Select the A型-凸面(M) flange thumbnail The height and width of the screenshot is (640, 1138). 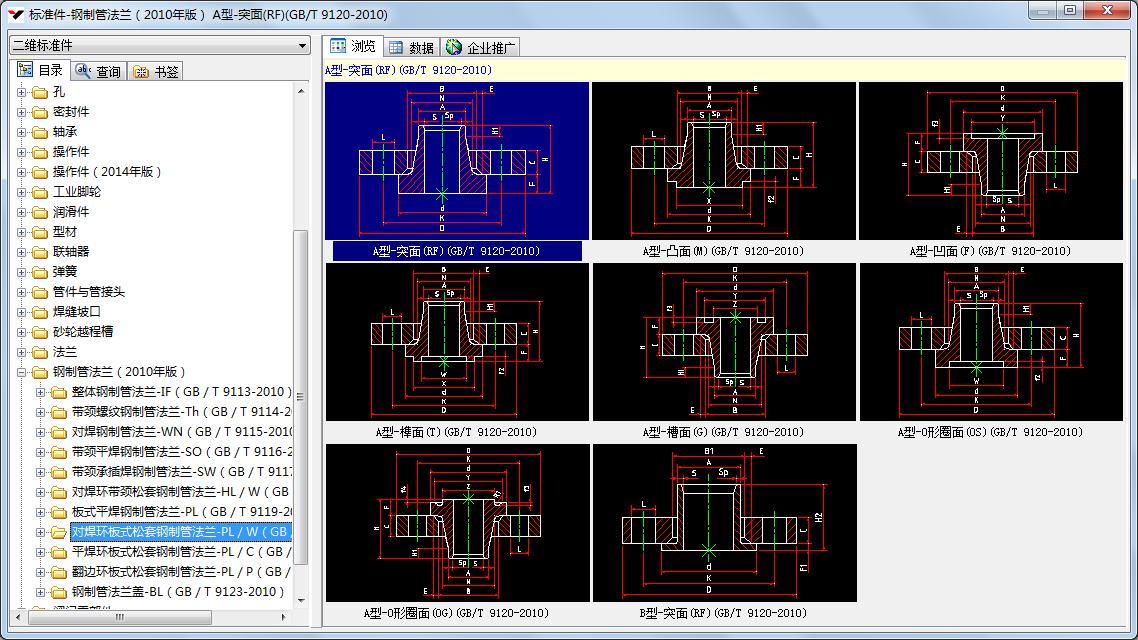coord(723,161)
